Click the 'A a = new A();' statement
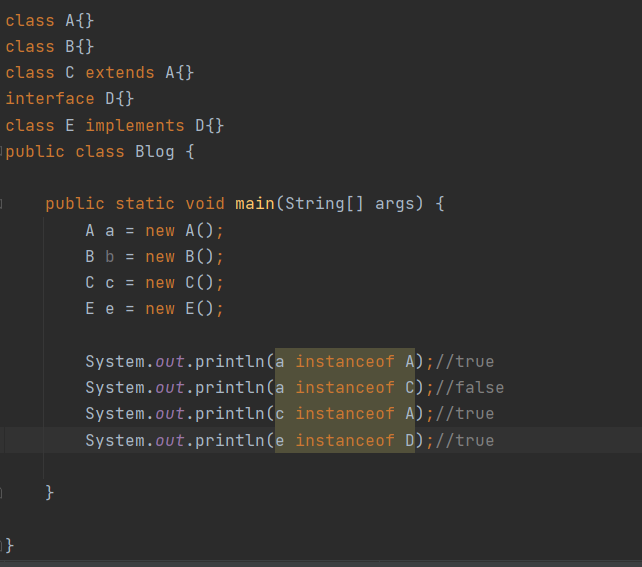Screen dimensions: 642x567 (x=154, y=230)
